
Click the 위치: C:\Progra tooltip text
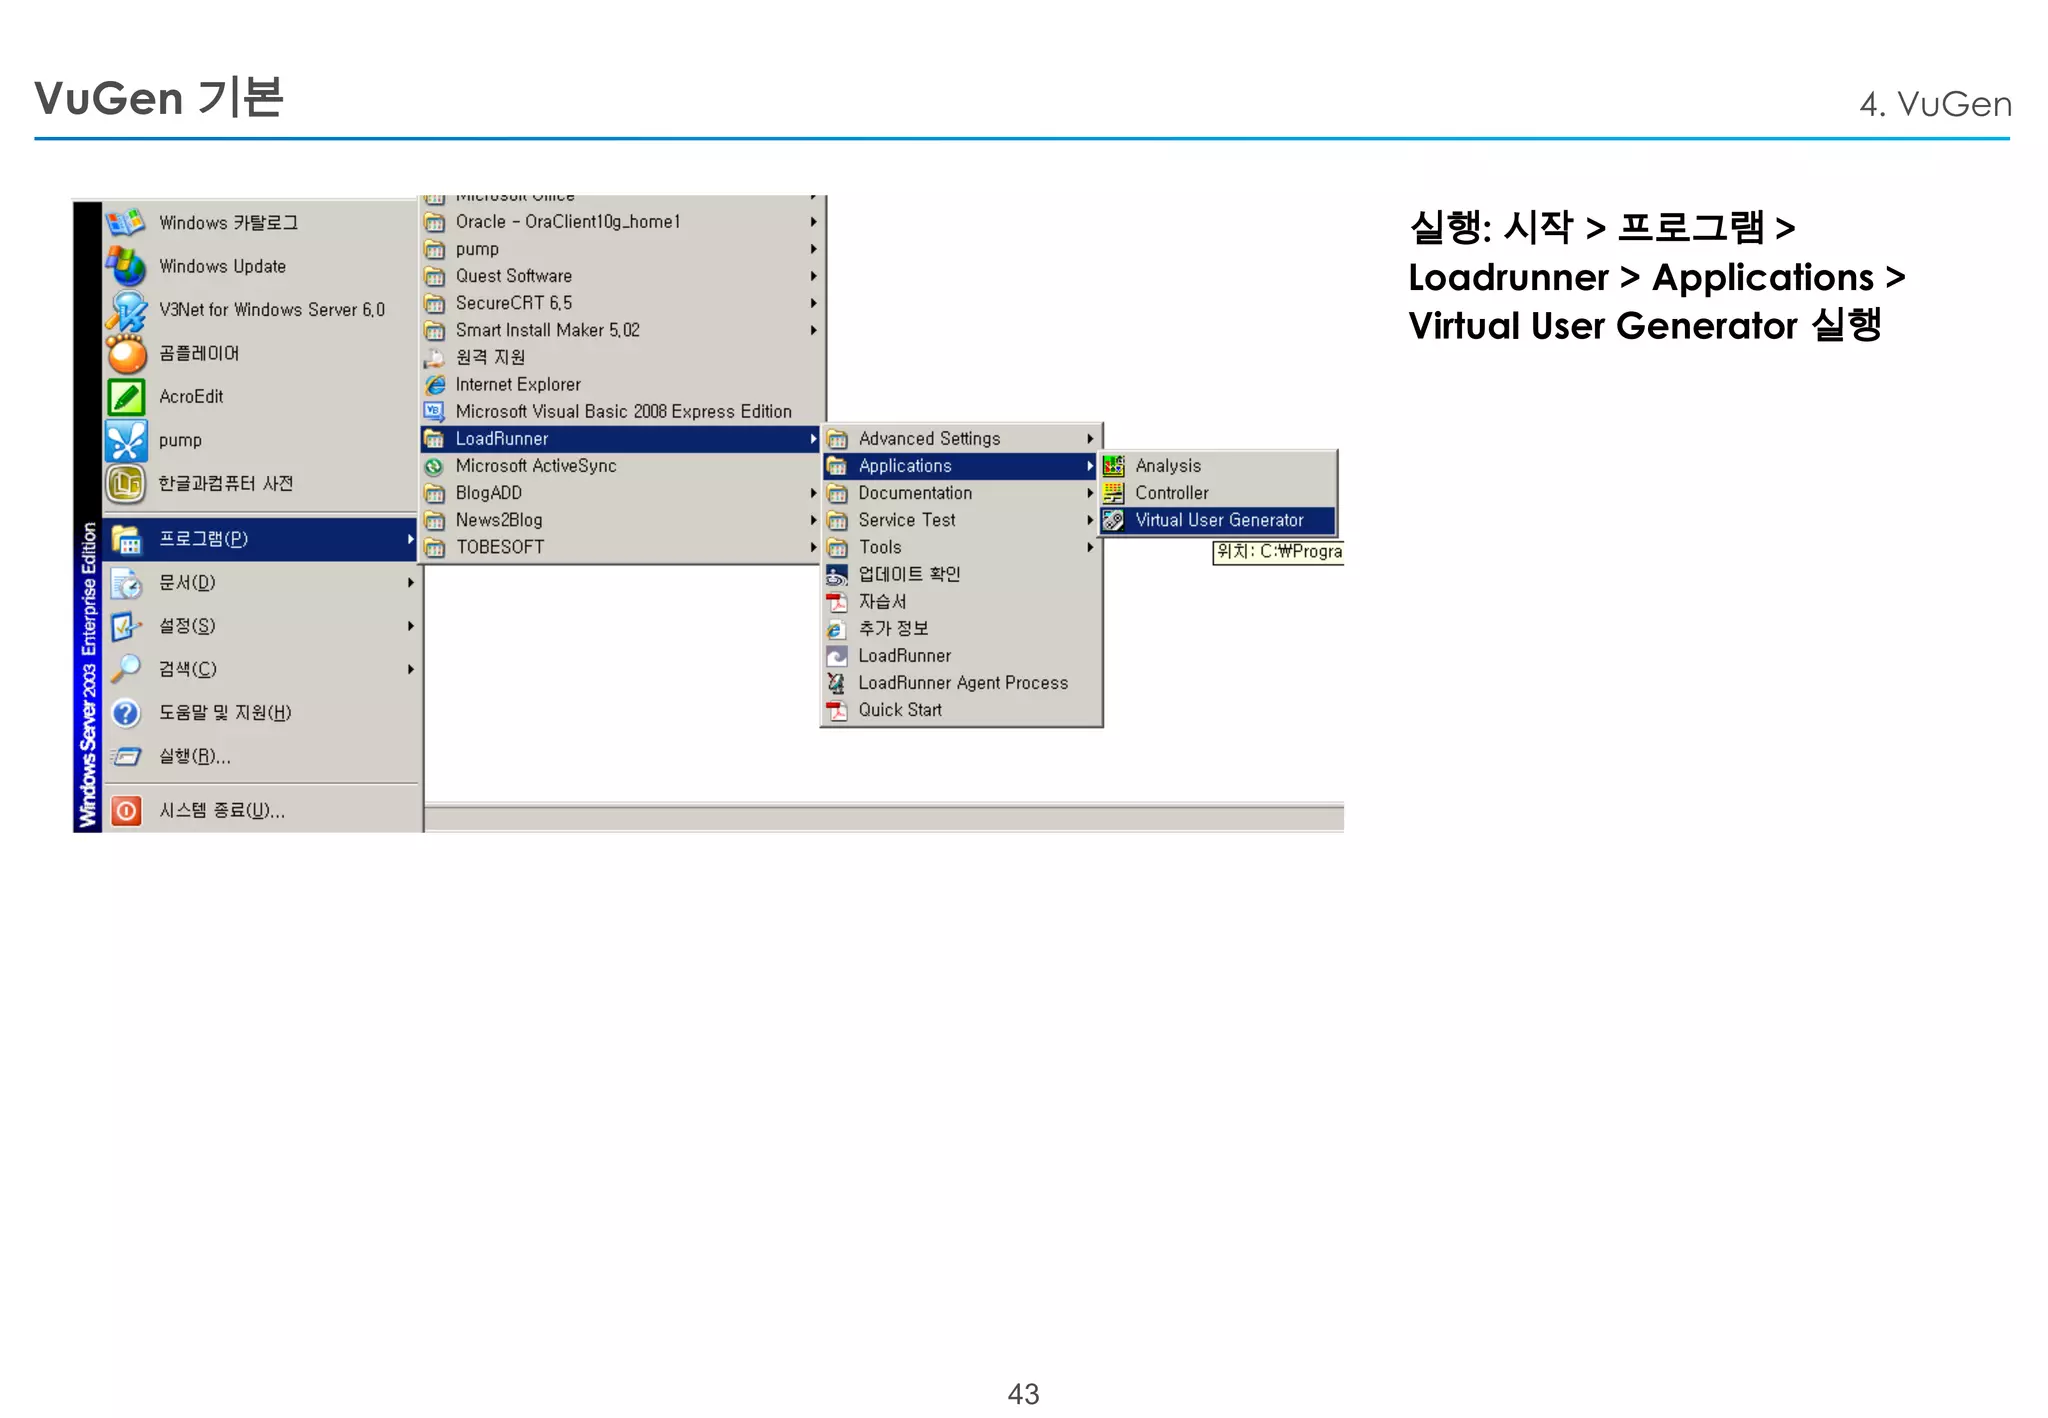coord(1279,552)
